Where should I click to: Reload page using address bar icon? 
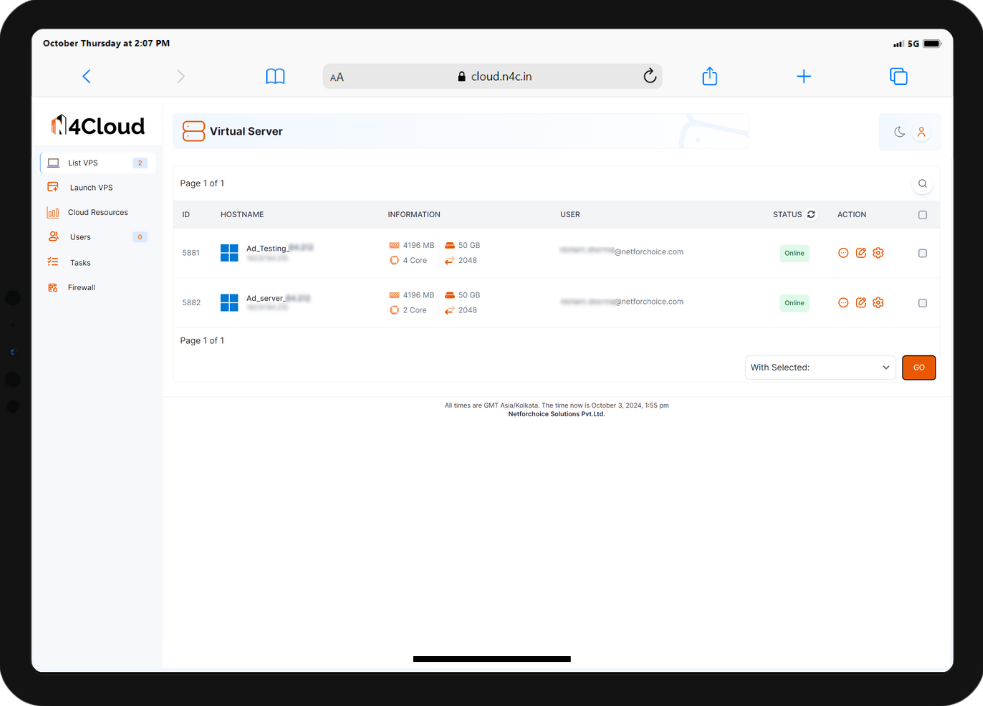649,77
